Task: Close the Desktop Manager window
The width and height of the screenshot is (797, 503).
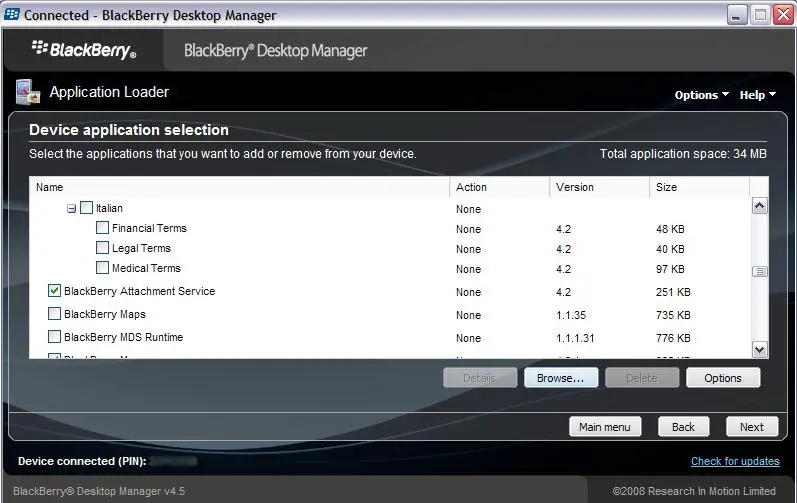Action: tap(784, 15)
